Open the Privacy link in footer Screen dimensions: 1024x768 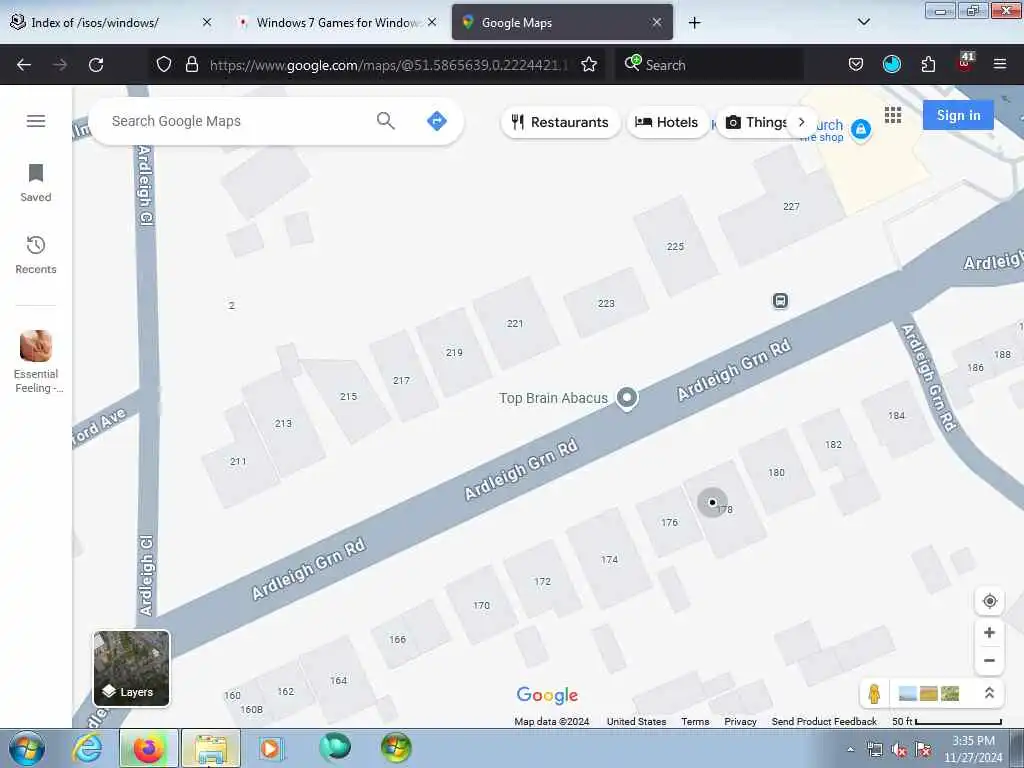coord(740,722)
